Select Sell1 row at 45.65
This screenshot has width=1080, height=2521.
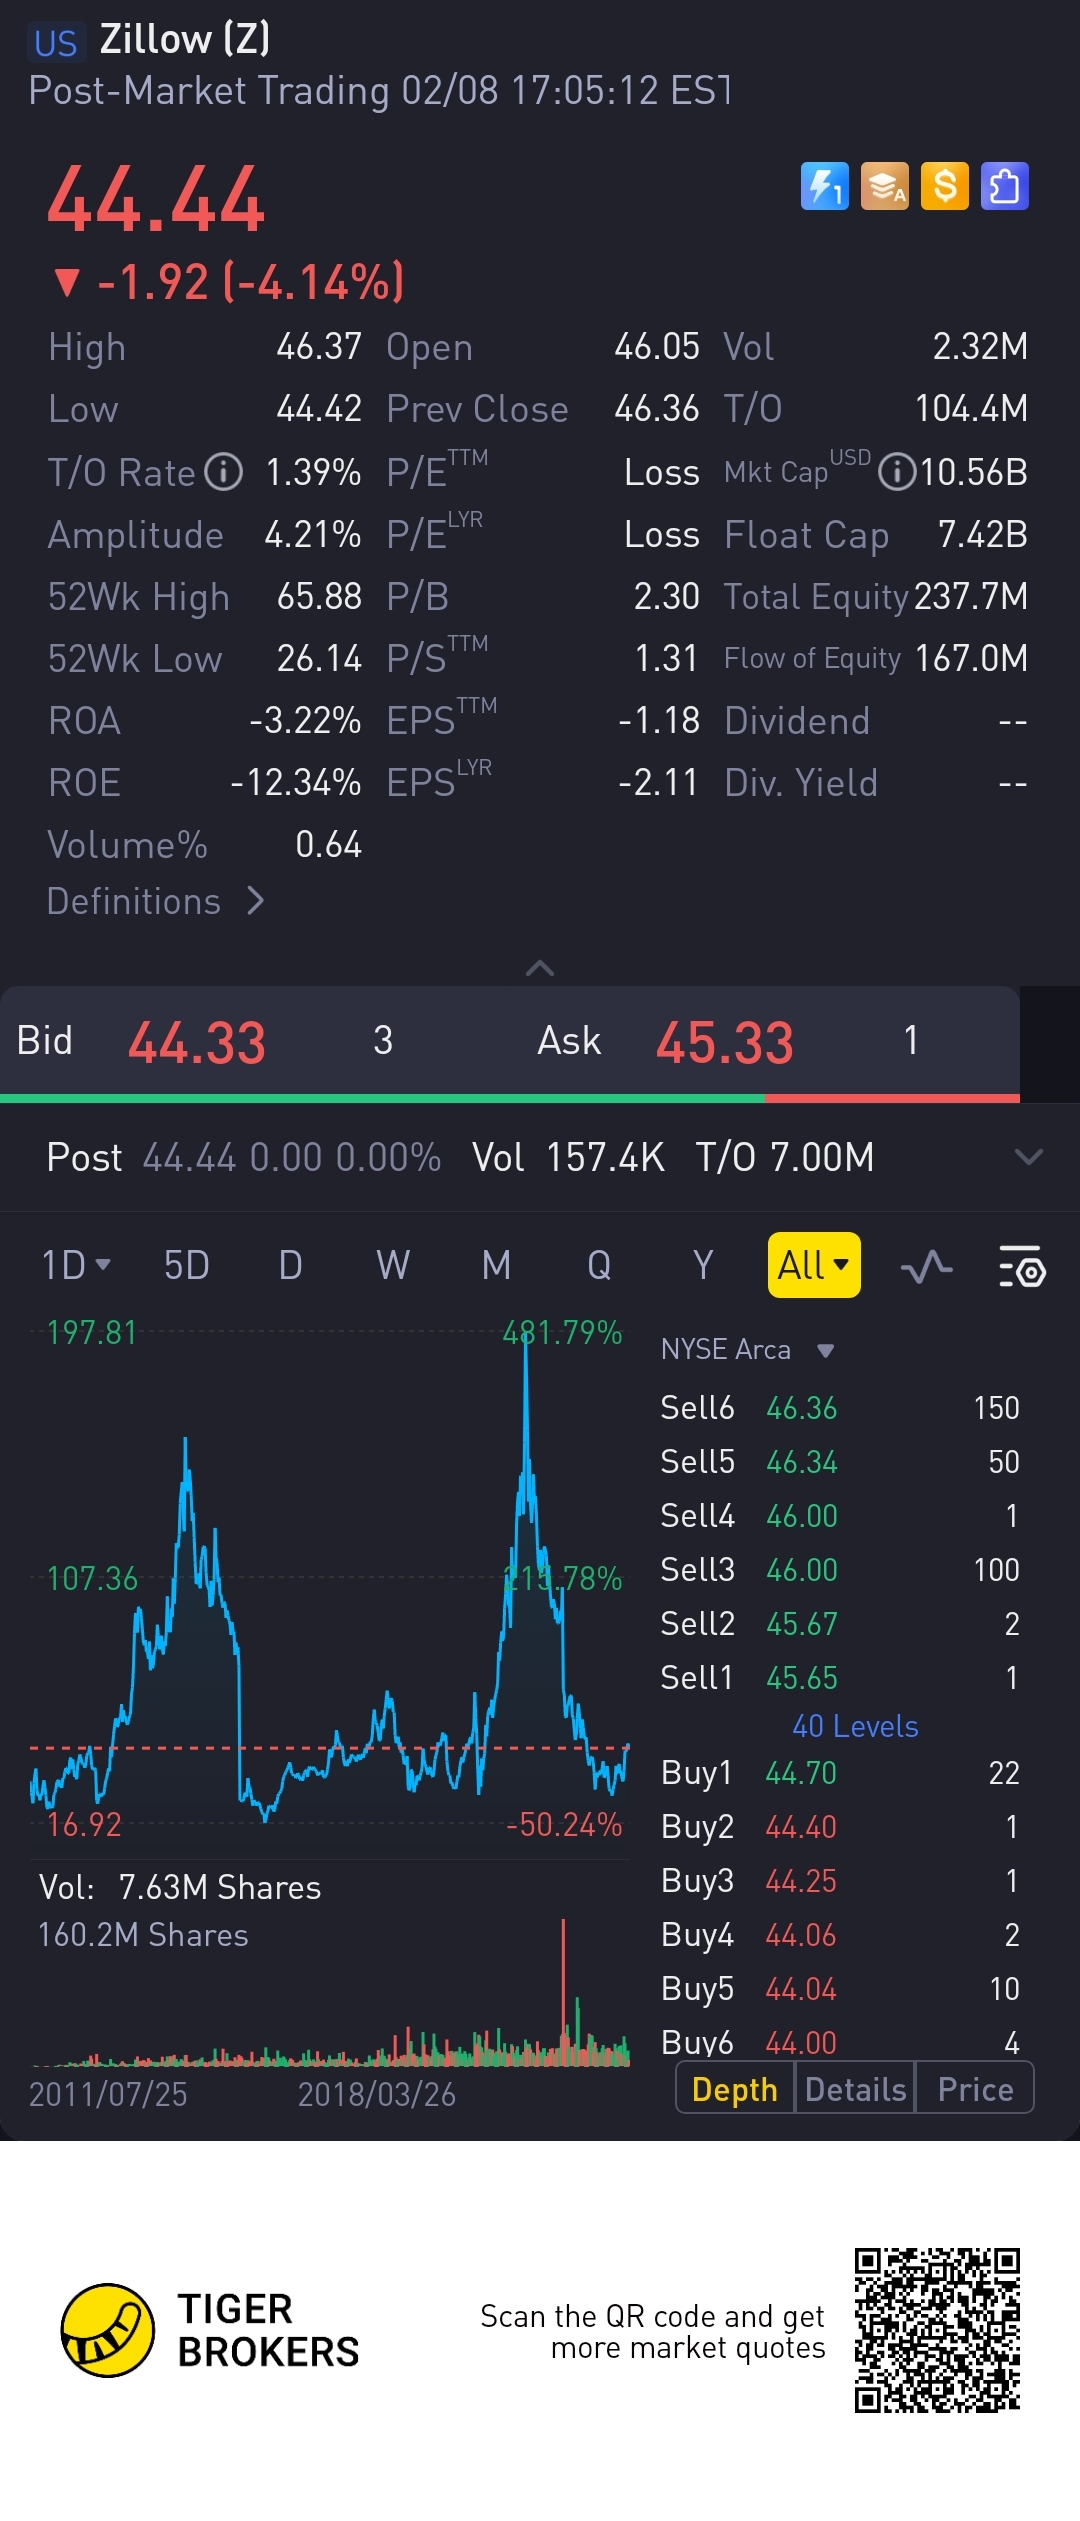[840, 1678]
